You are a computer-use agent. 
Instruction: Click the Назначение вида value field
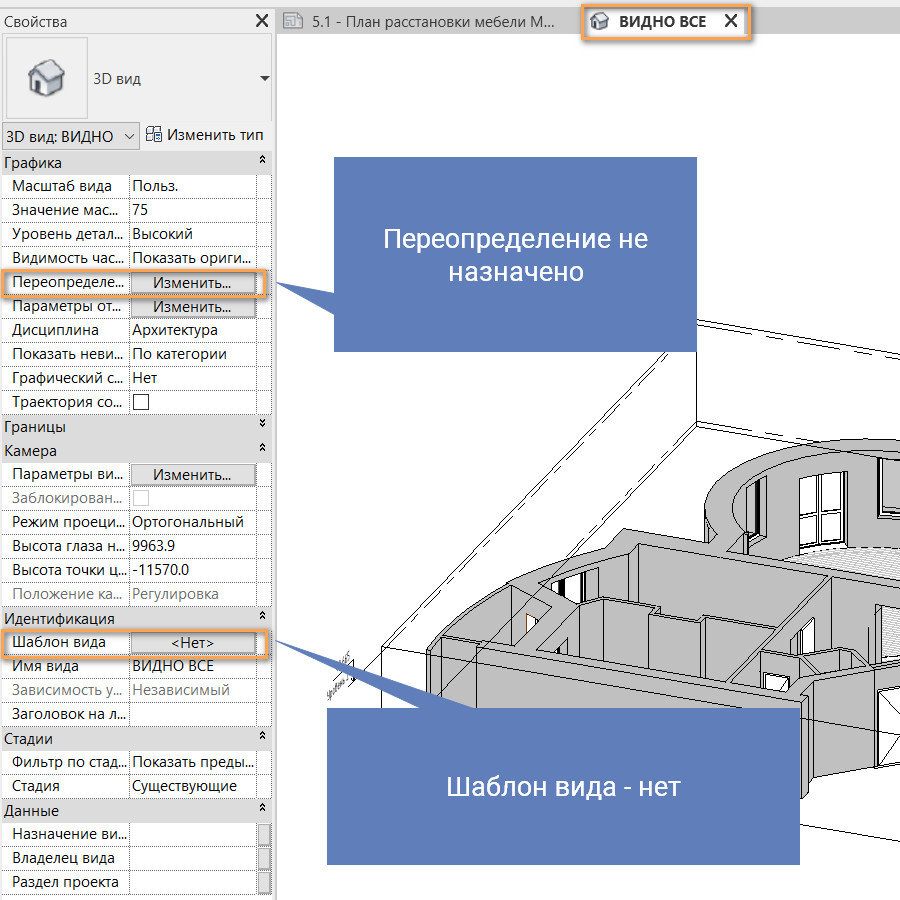[193, 834]
